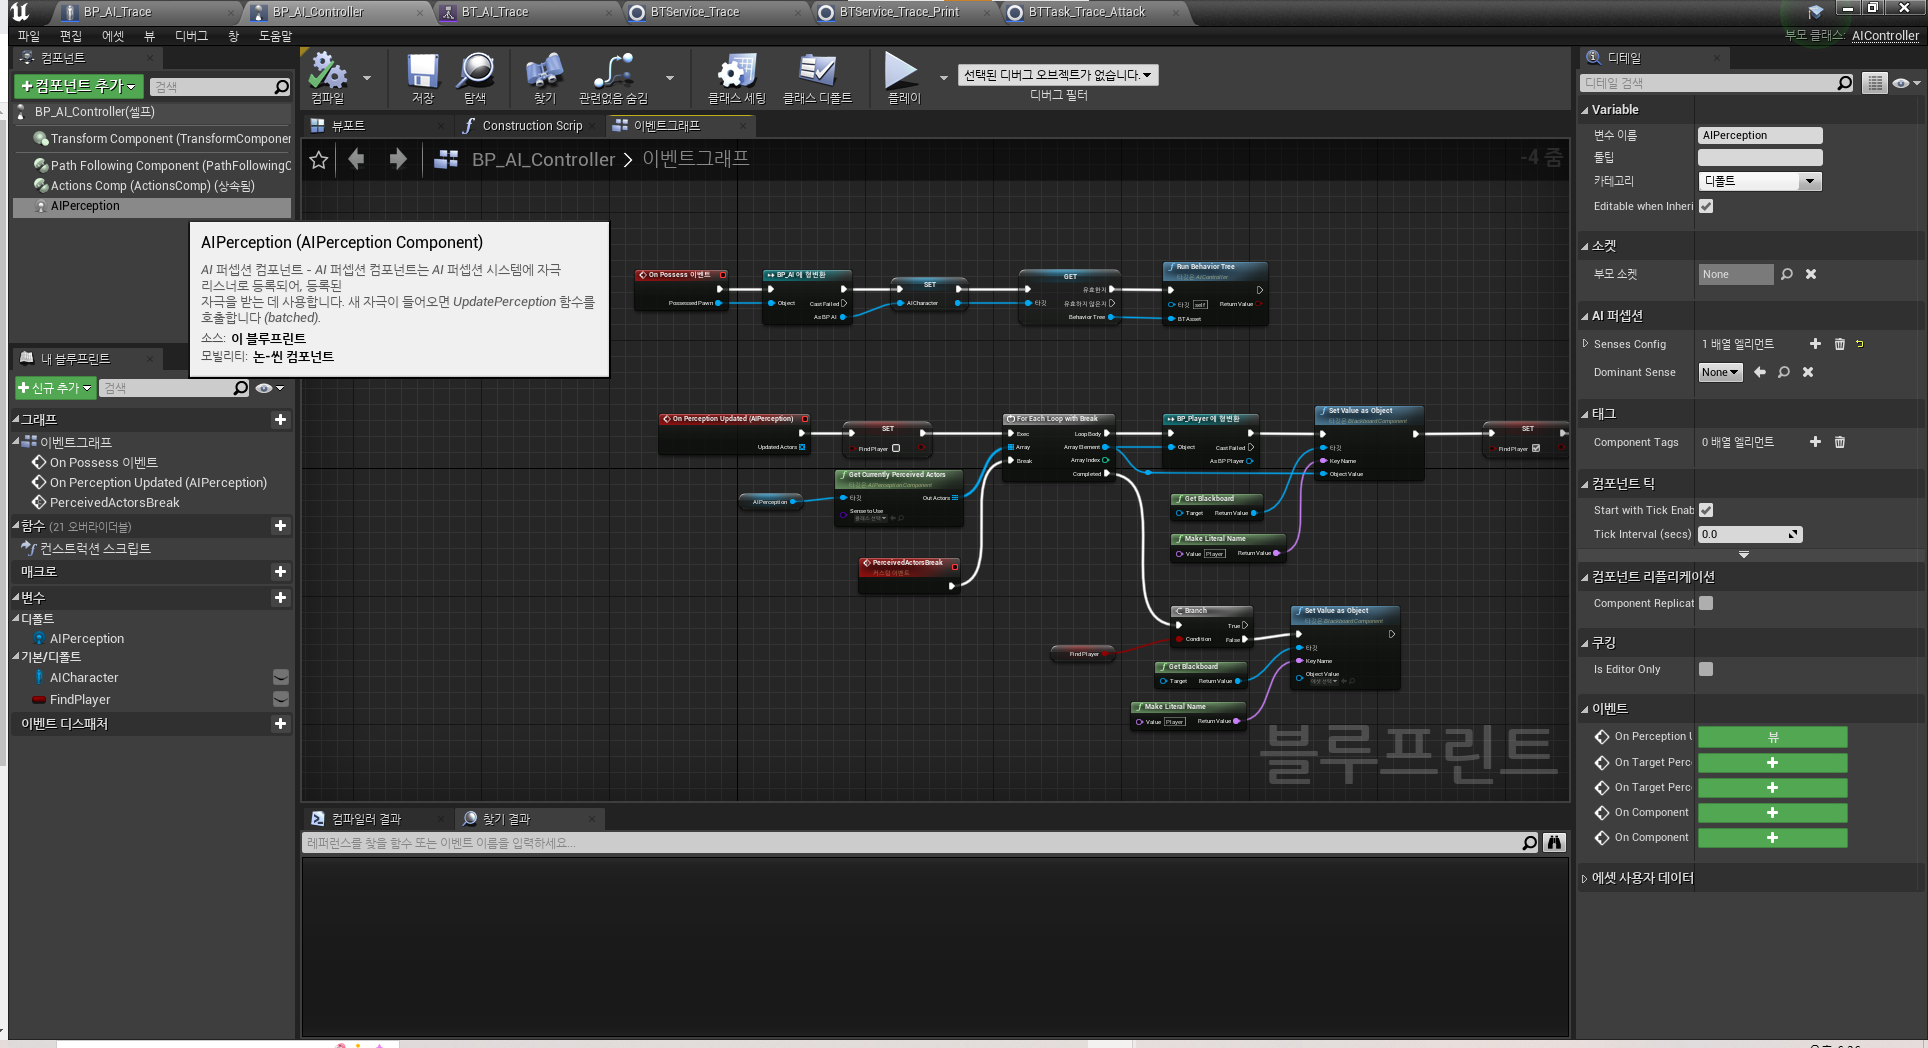The width and height of the screenshot is (1928, 1048).
Task: Select PerceivedActorsBreak in event graph list
Action: coord(115,503)
